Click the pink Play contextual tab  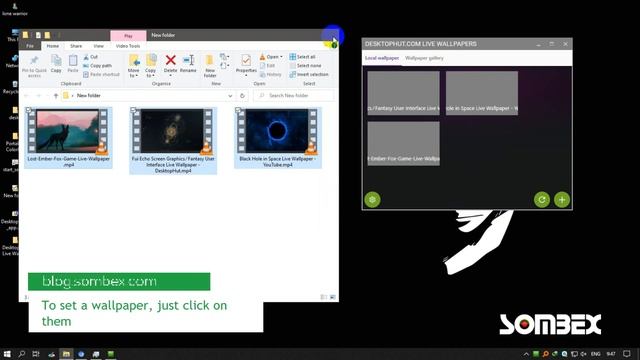(128, 36)
